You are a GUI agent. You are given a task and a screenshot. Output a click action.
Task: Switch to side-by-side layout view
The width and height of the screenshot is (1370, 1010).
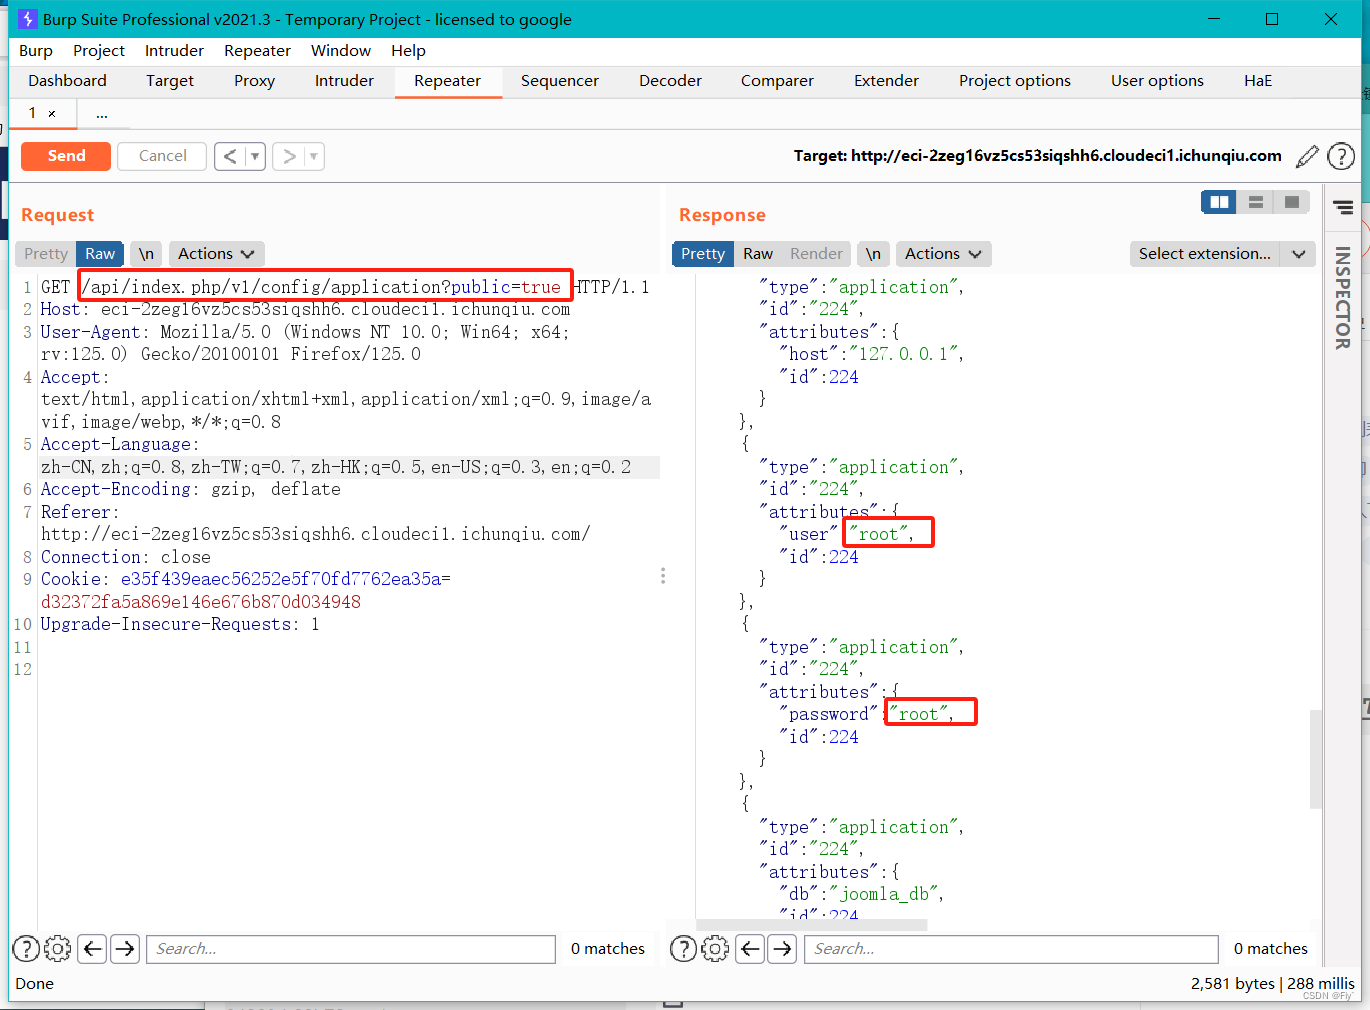[1219, 202]
